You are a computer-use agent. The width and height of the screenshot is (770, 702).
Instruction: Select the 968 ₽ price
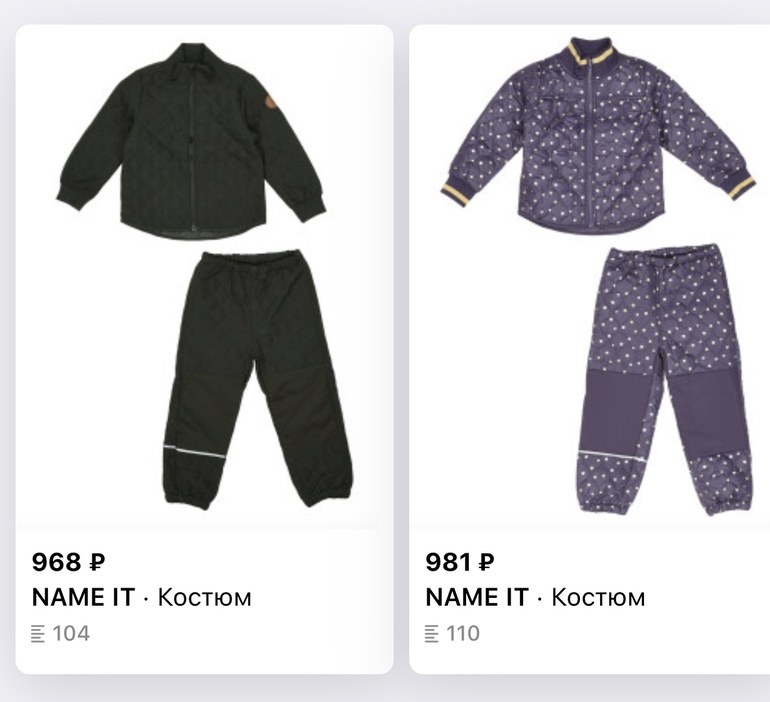[68, 562]
